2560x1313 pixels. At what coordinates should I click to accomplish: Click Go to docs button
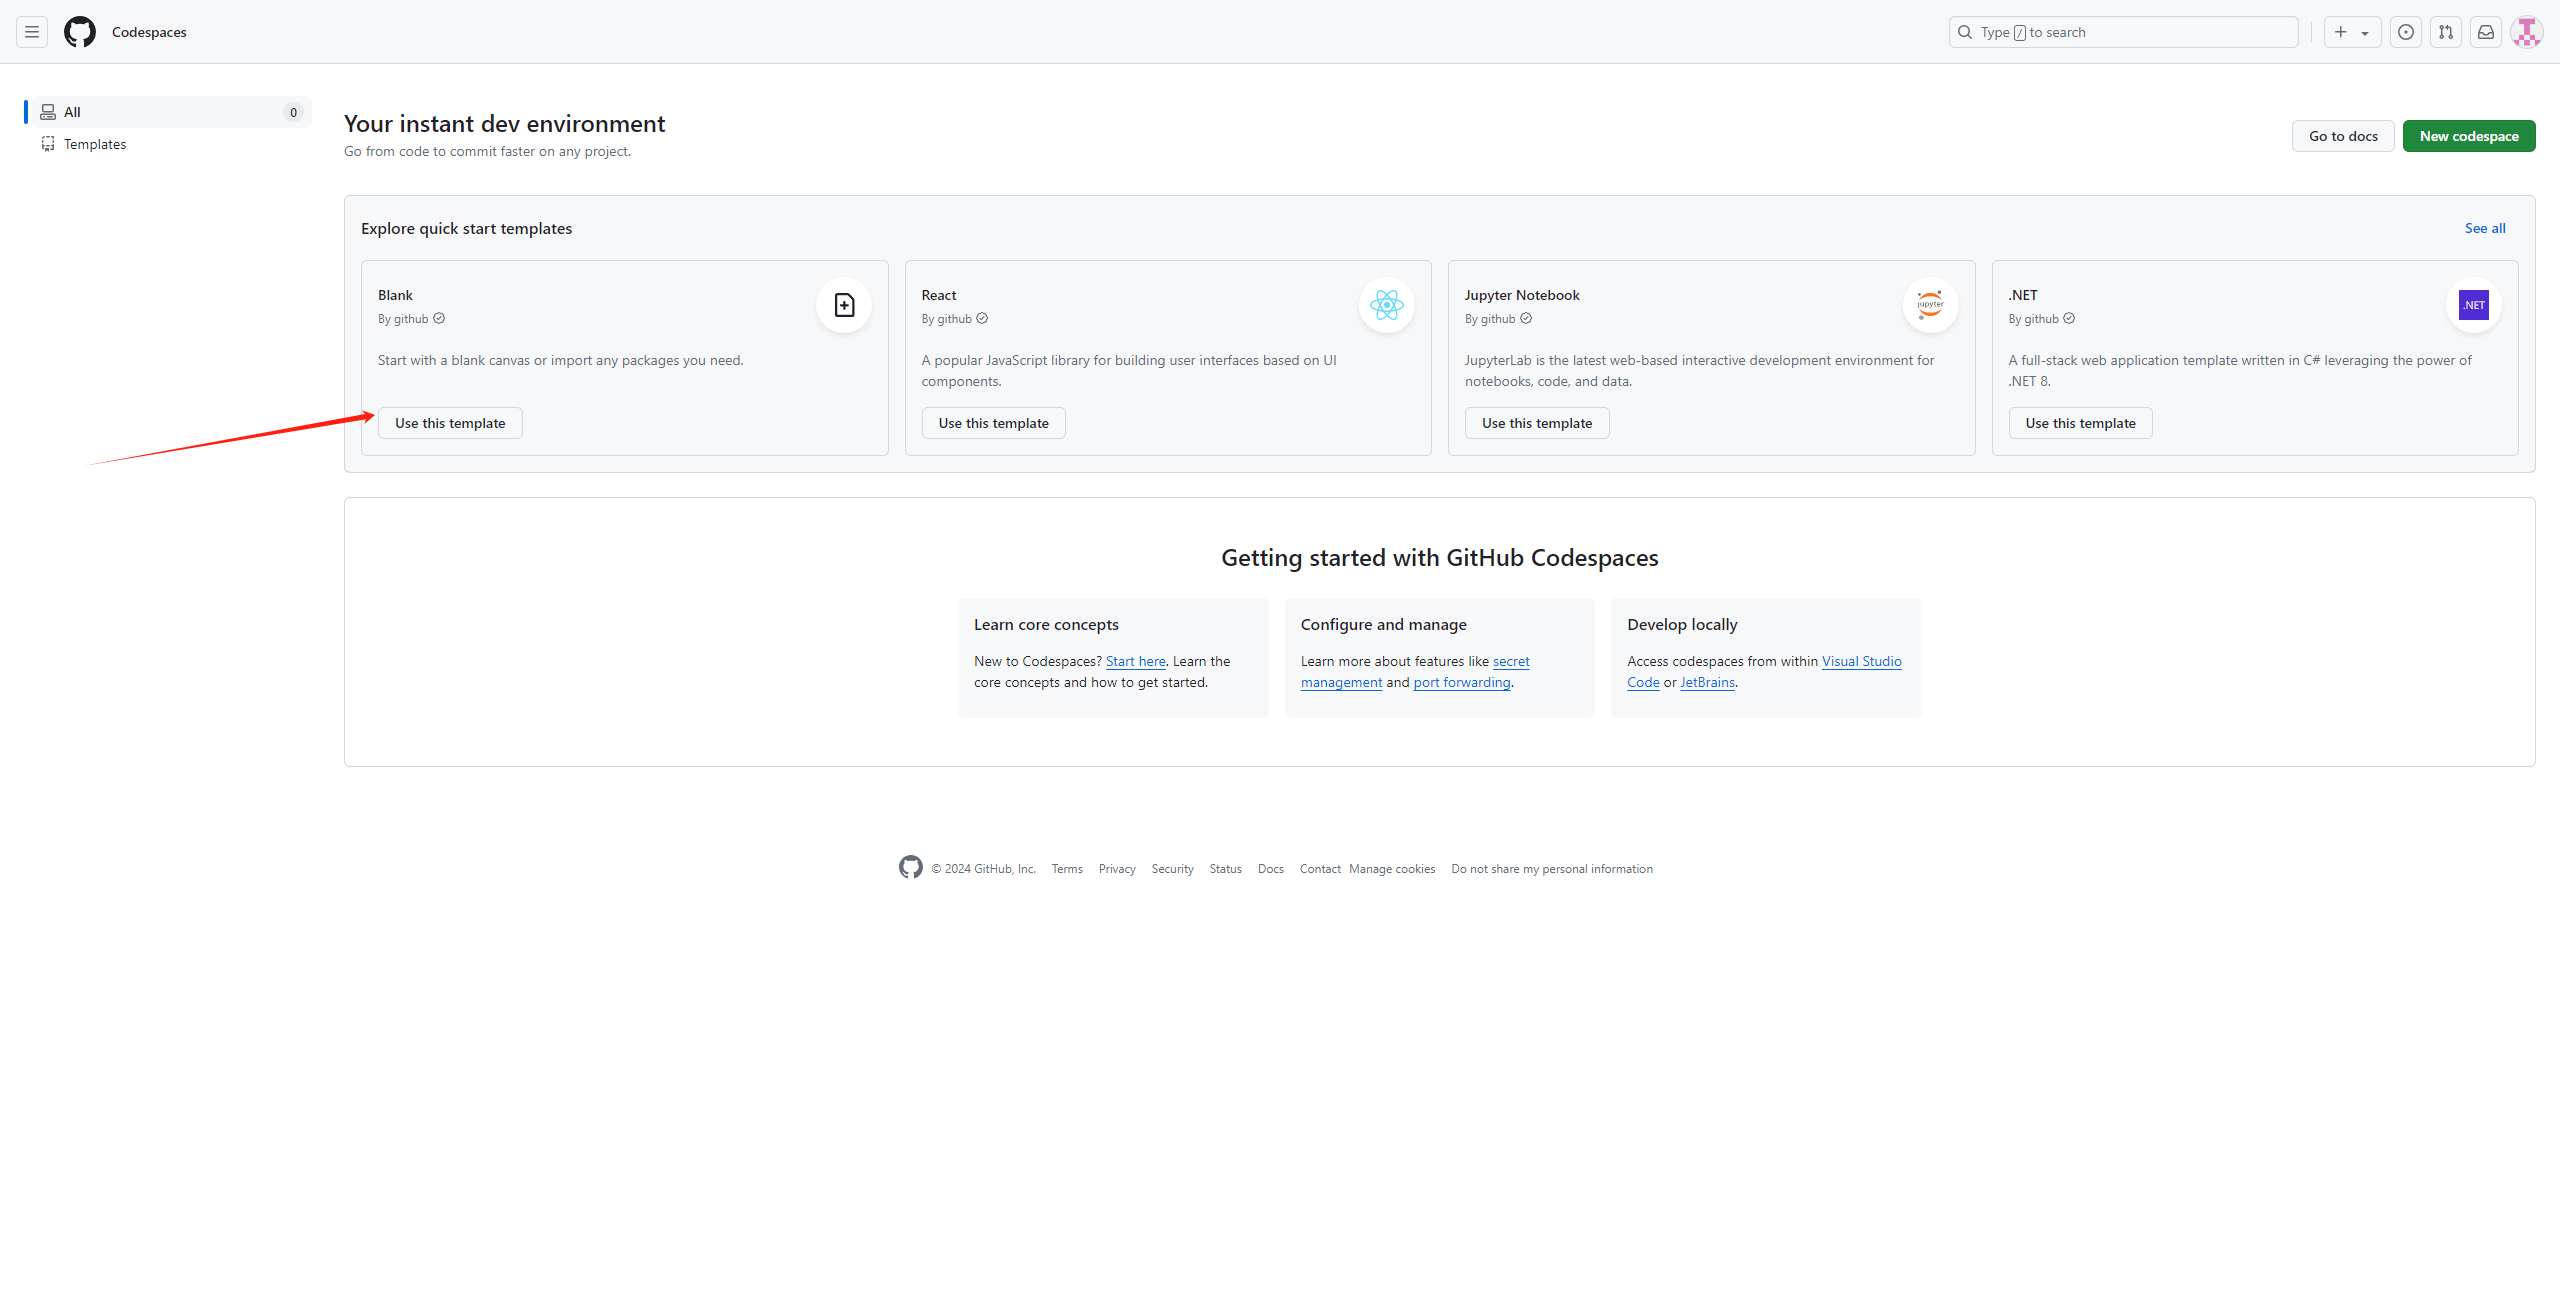point(2343,136)
